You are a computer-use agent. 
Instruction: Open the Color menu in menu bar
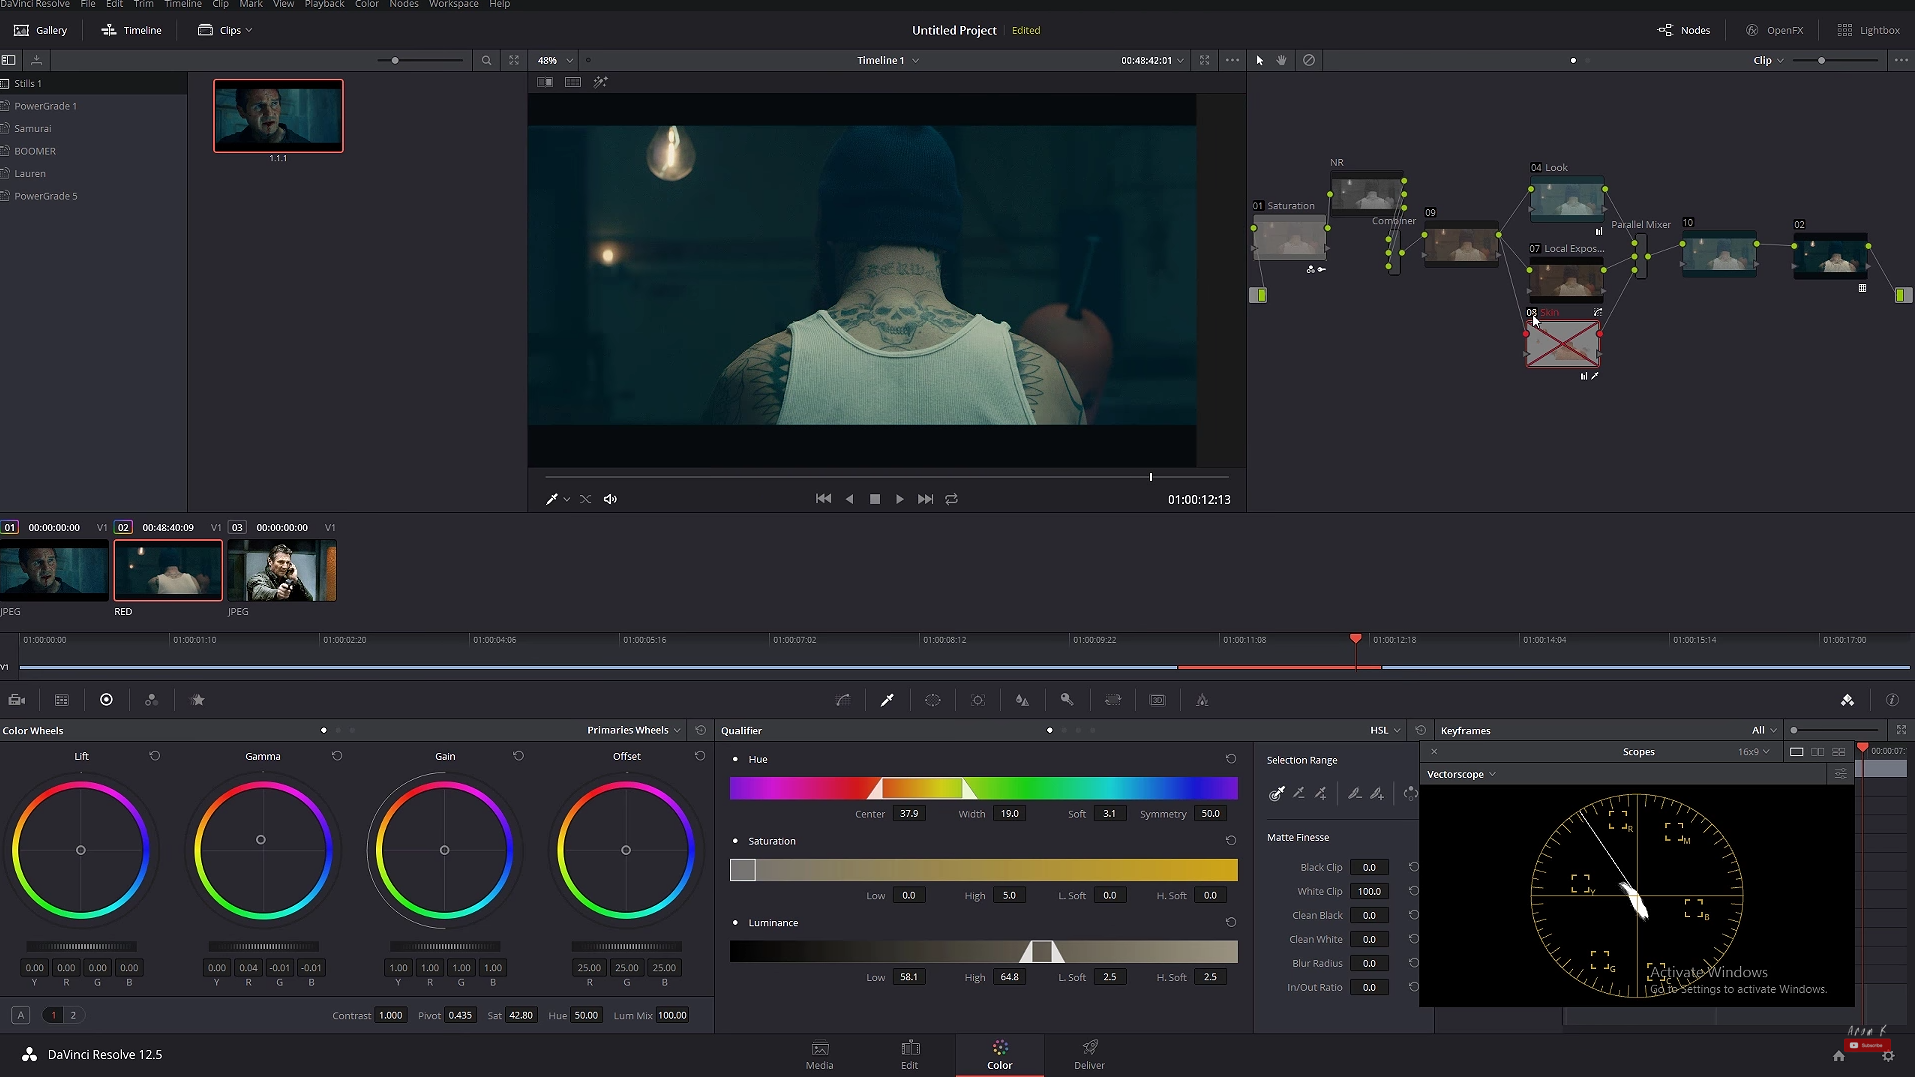366,5
